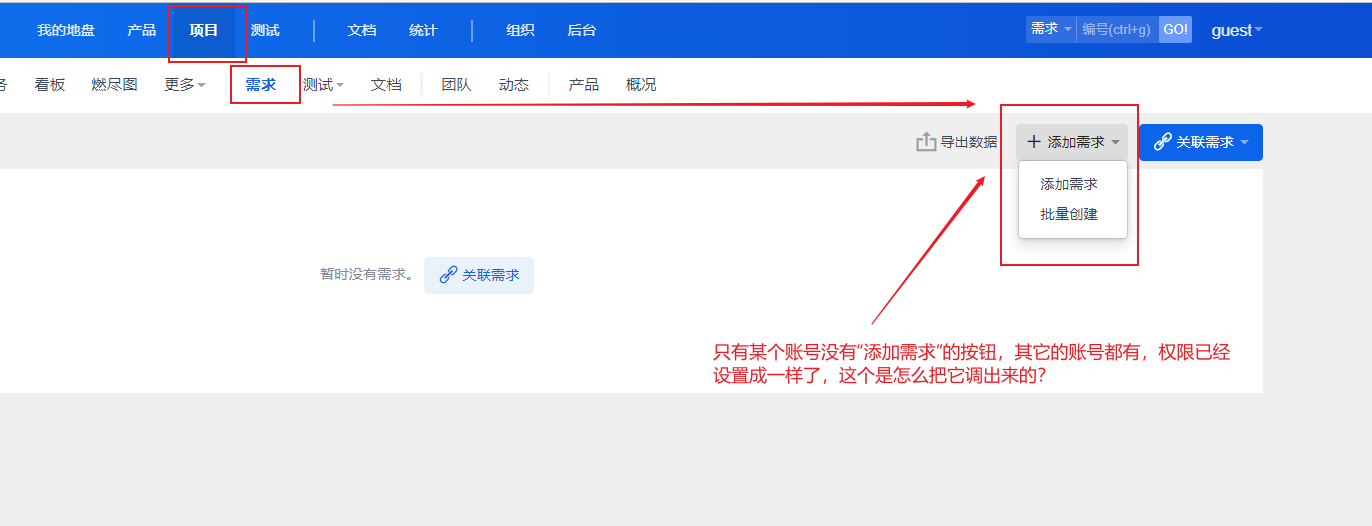This screenshot has height=526, width=1372.
Task: Open 统计 in top navigation
Action: click(423, 30)
